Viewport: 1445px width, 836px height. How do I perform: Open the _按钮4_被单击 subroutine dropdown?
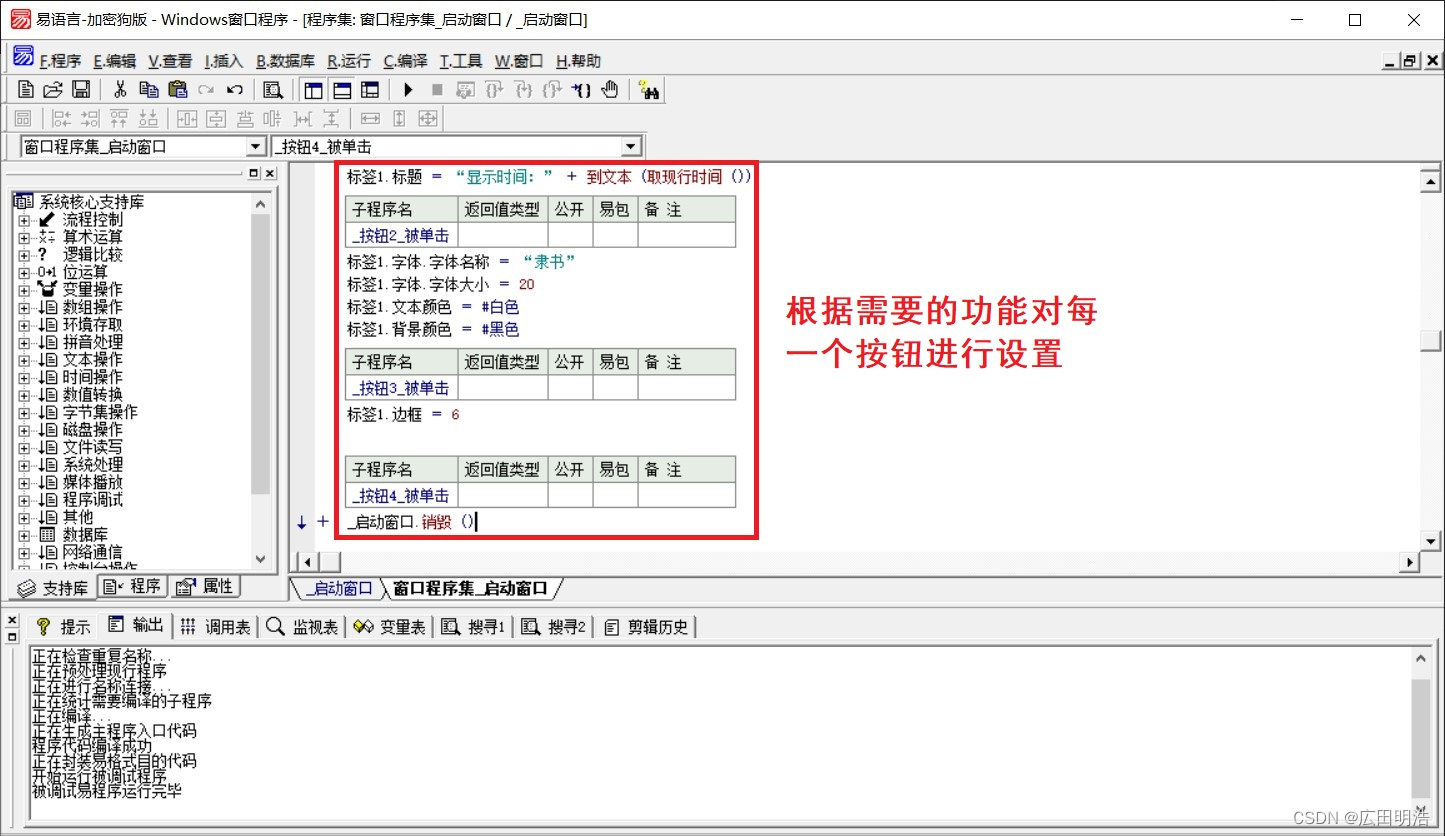point(631,147)
